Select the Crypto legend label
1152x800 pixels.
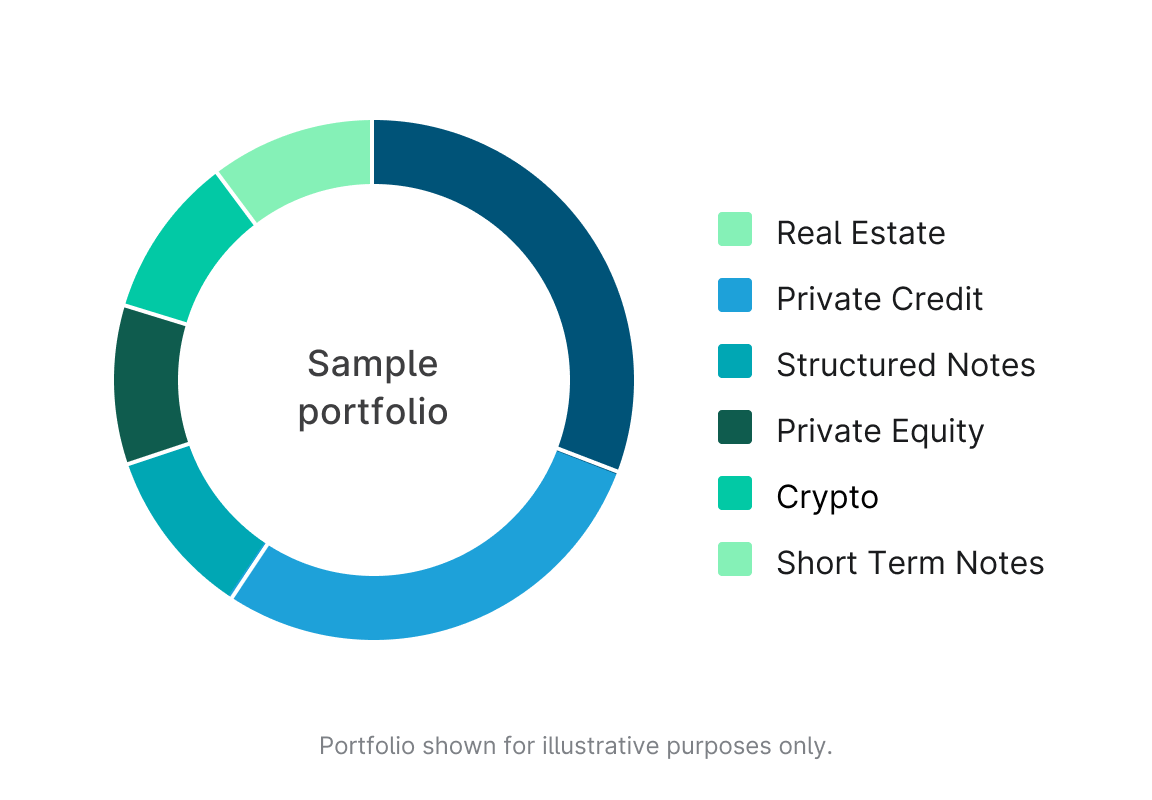click(827, 497)
